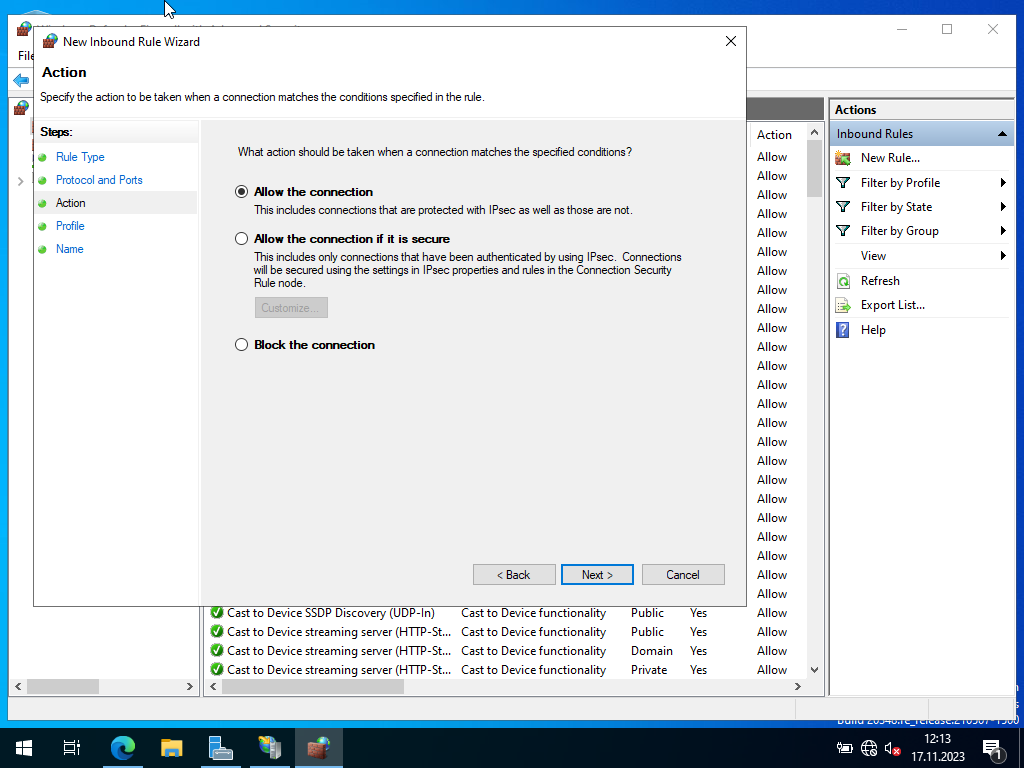Select Cast to Device SSDP Discovery (UDP-In) rule

[x=330, y=613]
